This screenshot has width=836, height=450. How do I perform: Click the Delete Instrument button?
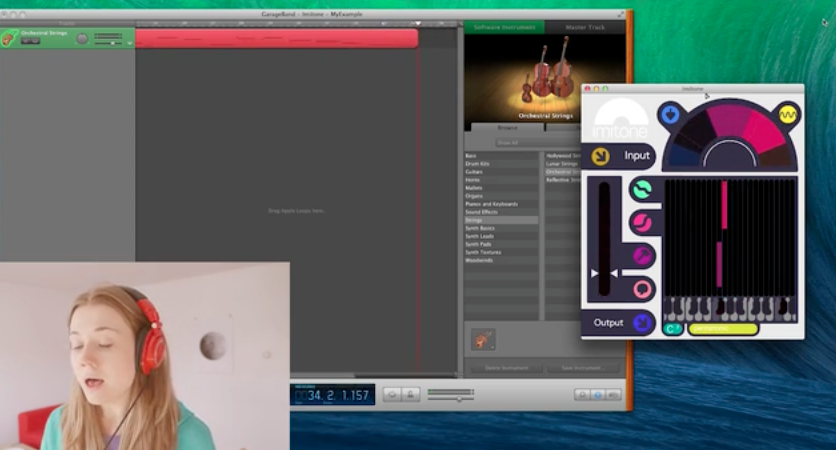point(506,368)
